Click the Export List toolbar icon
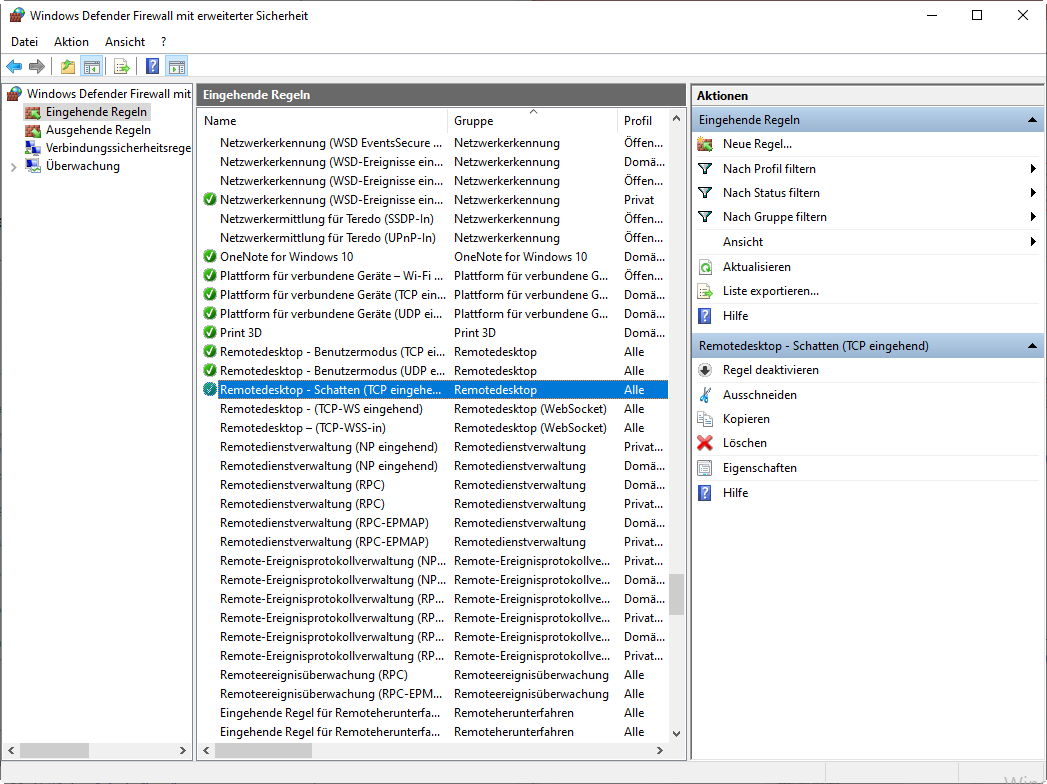This screenshot has width=1047, height=784. [x=121, y=67]
